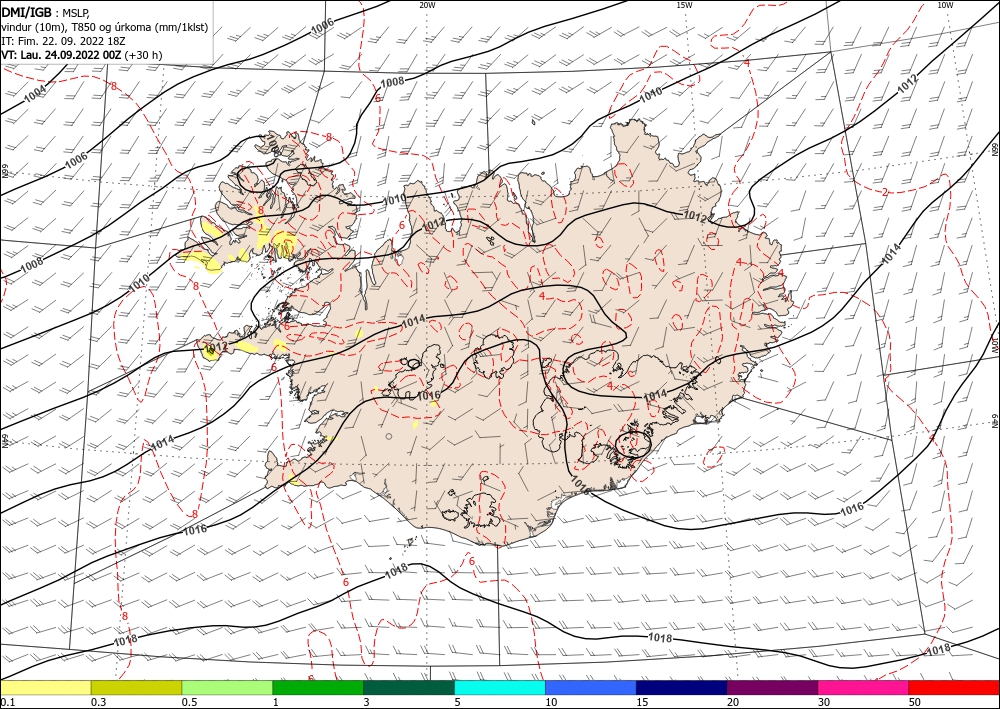Click the legend value '0.3'

pyautogui.click(x=98, y=702)
